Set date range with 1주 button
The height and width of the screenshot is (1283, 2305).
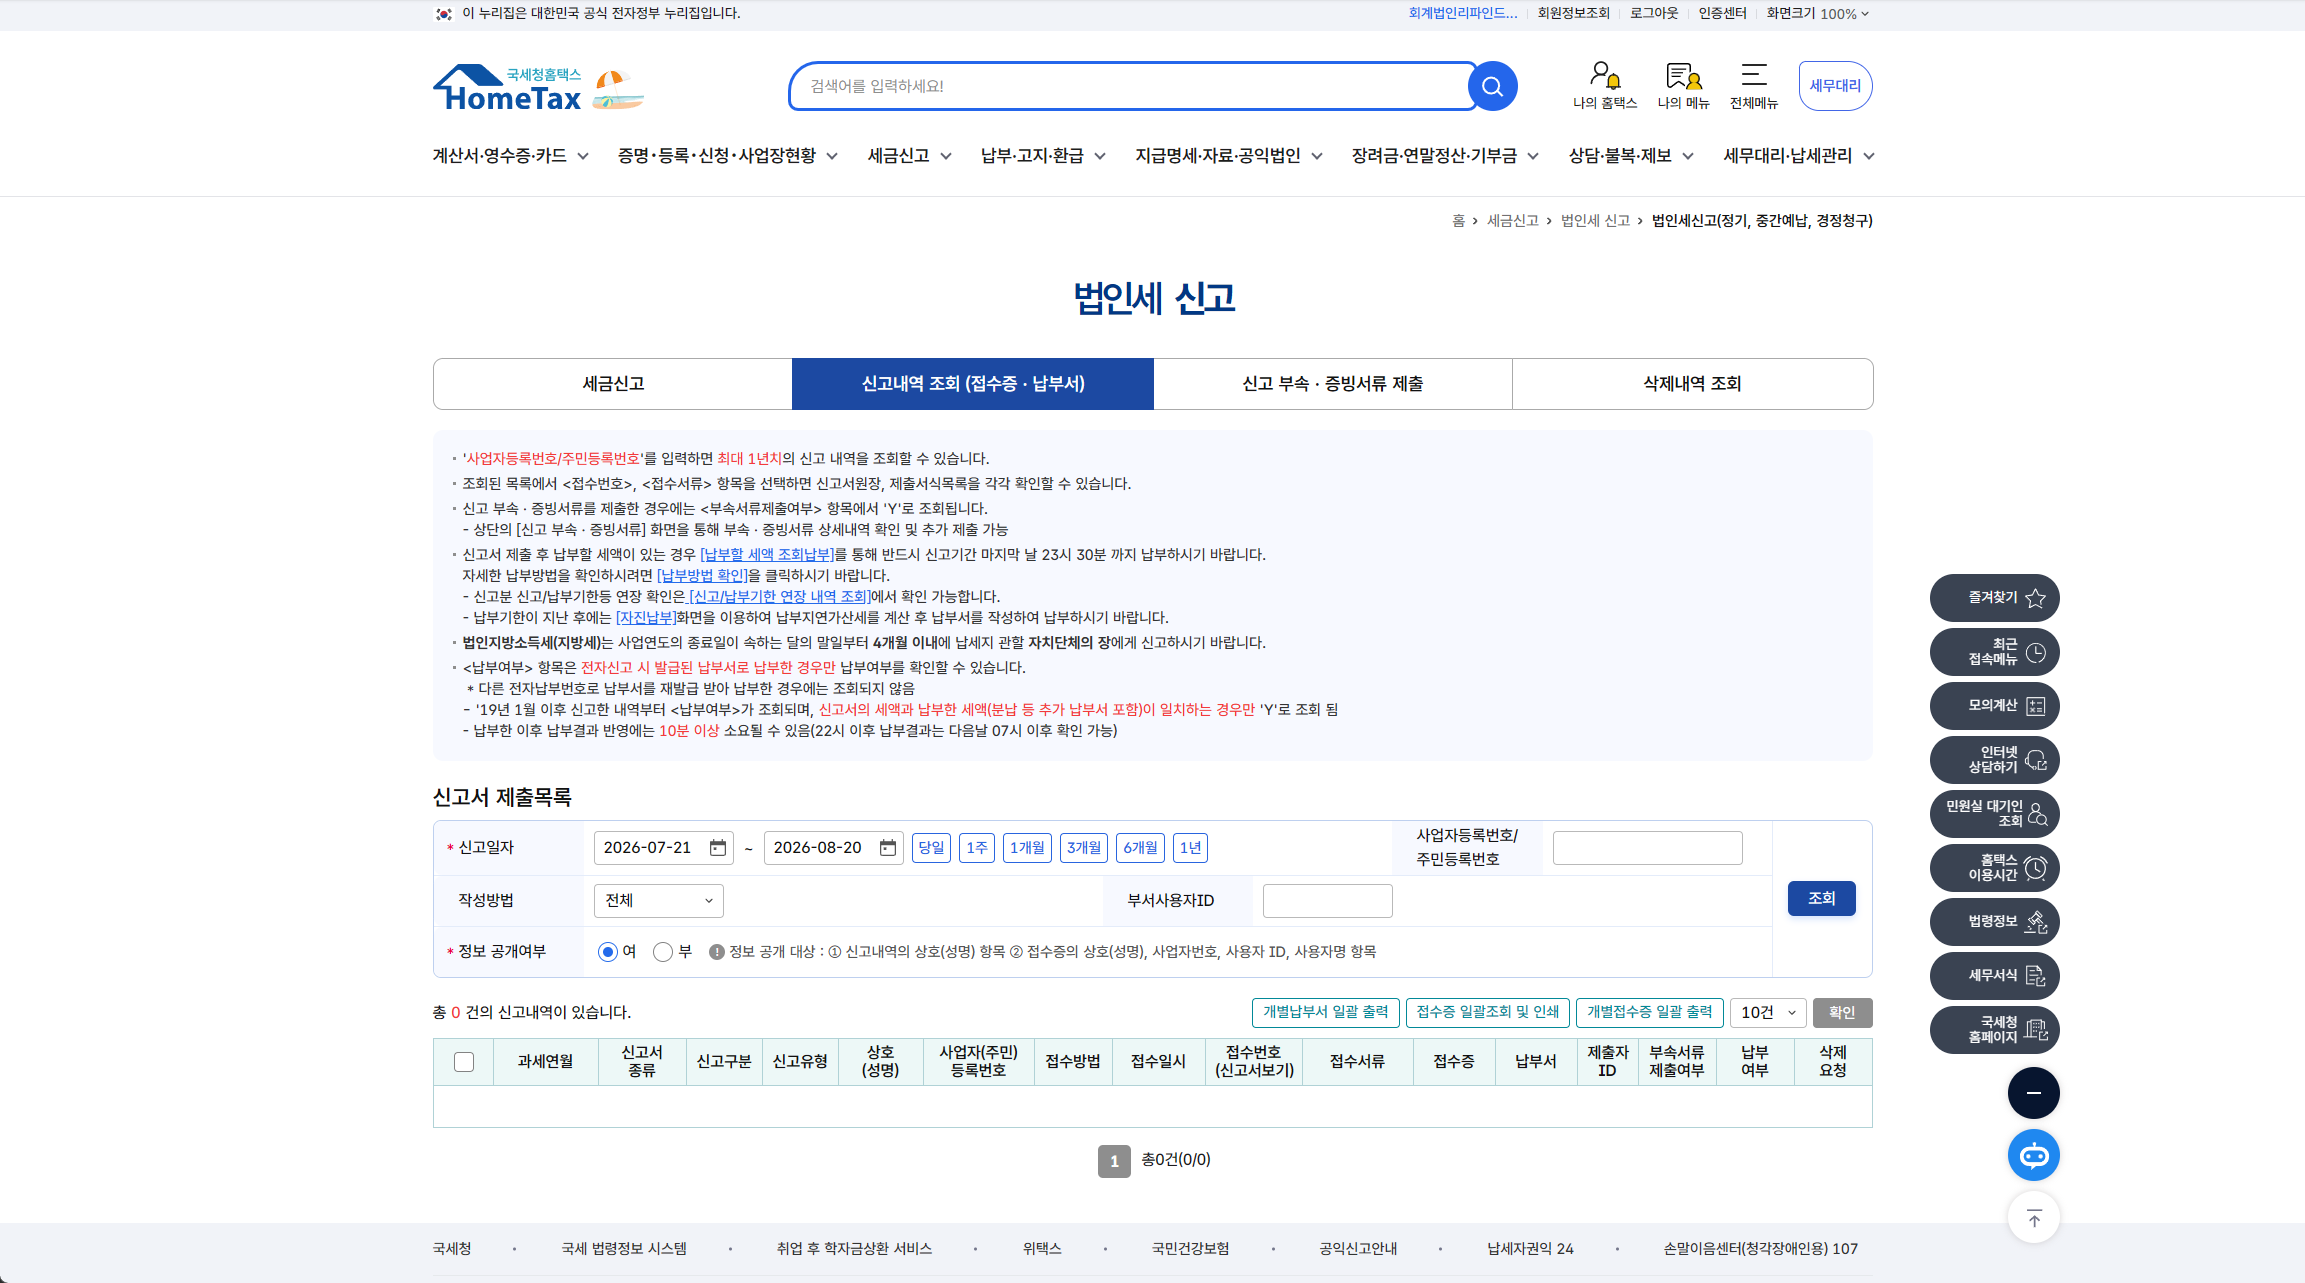pyautogui.click(x=977, y=848)
